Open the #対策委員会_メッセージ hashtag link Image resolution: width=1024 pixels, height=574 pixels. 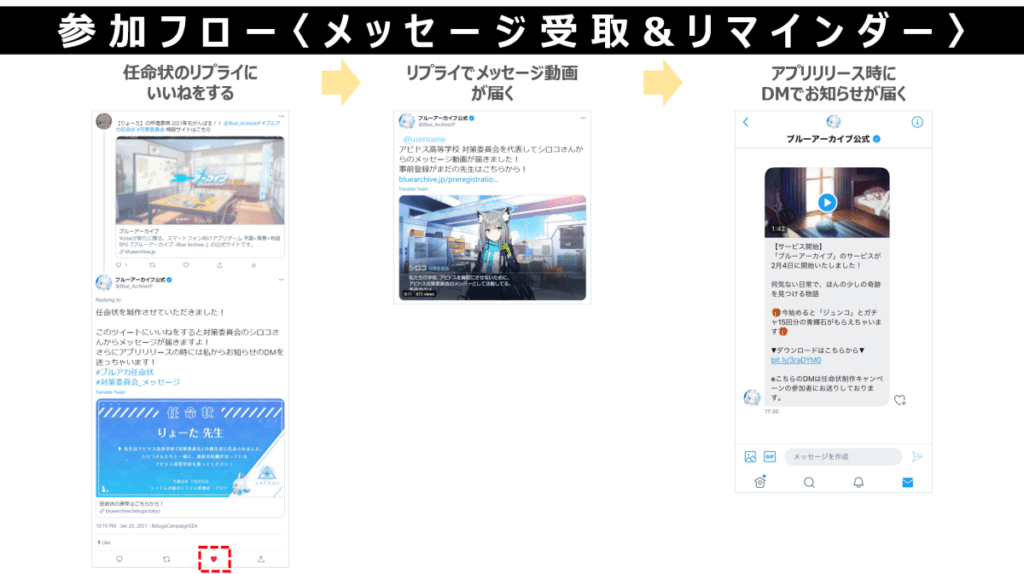click(138, 382)
